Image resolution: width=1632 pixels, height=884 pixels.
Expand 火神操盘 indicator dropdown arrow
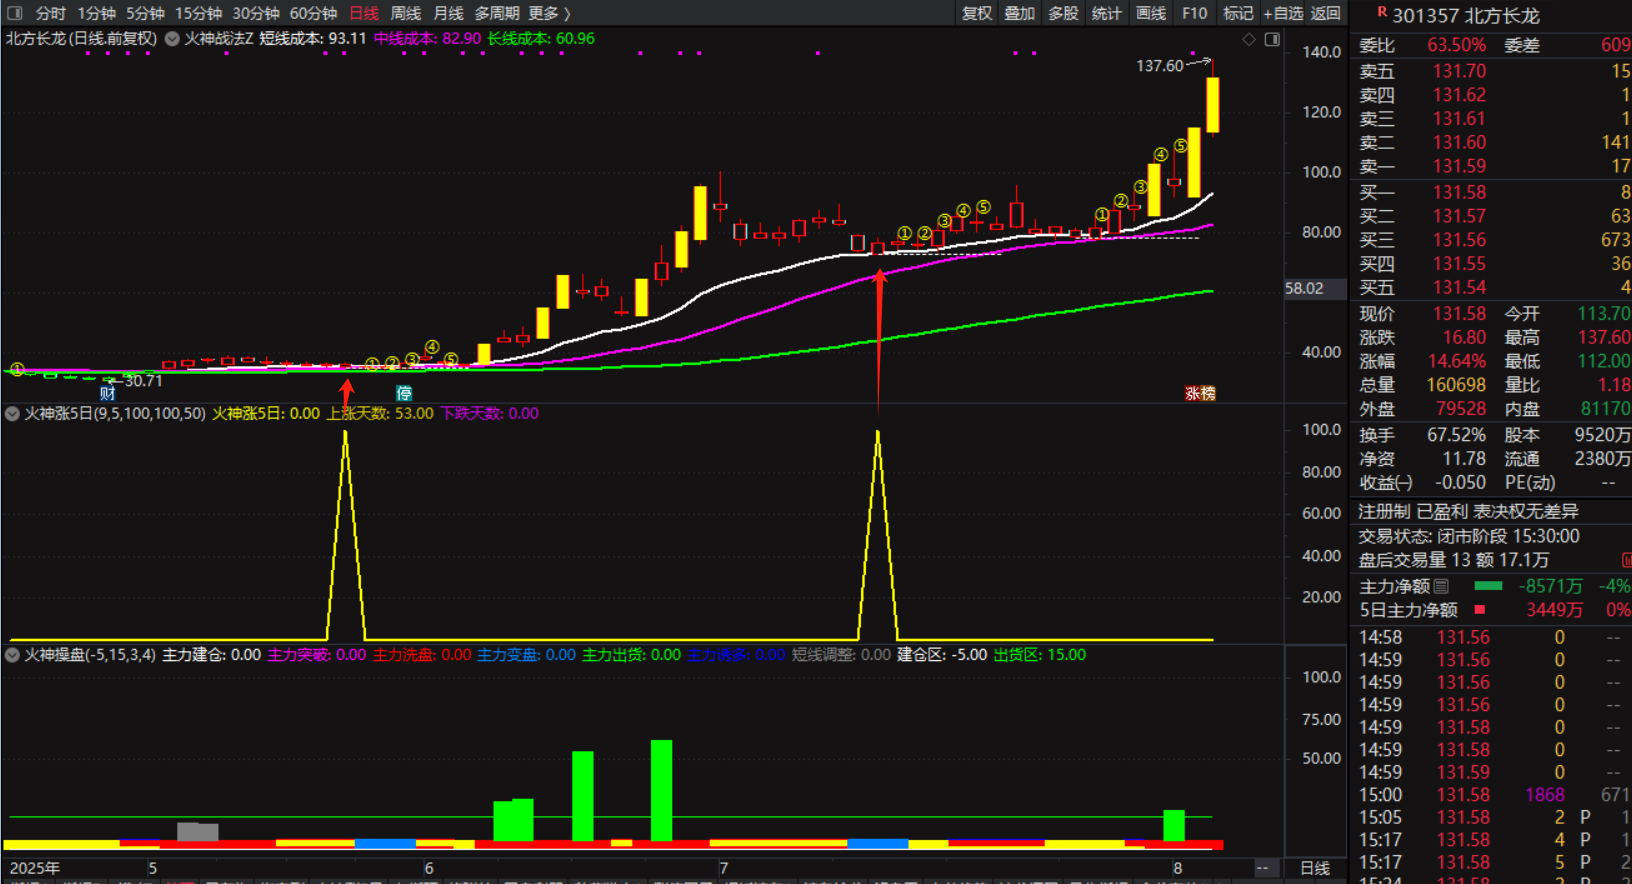tap(13, 655)
